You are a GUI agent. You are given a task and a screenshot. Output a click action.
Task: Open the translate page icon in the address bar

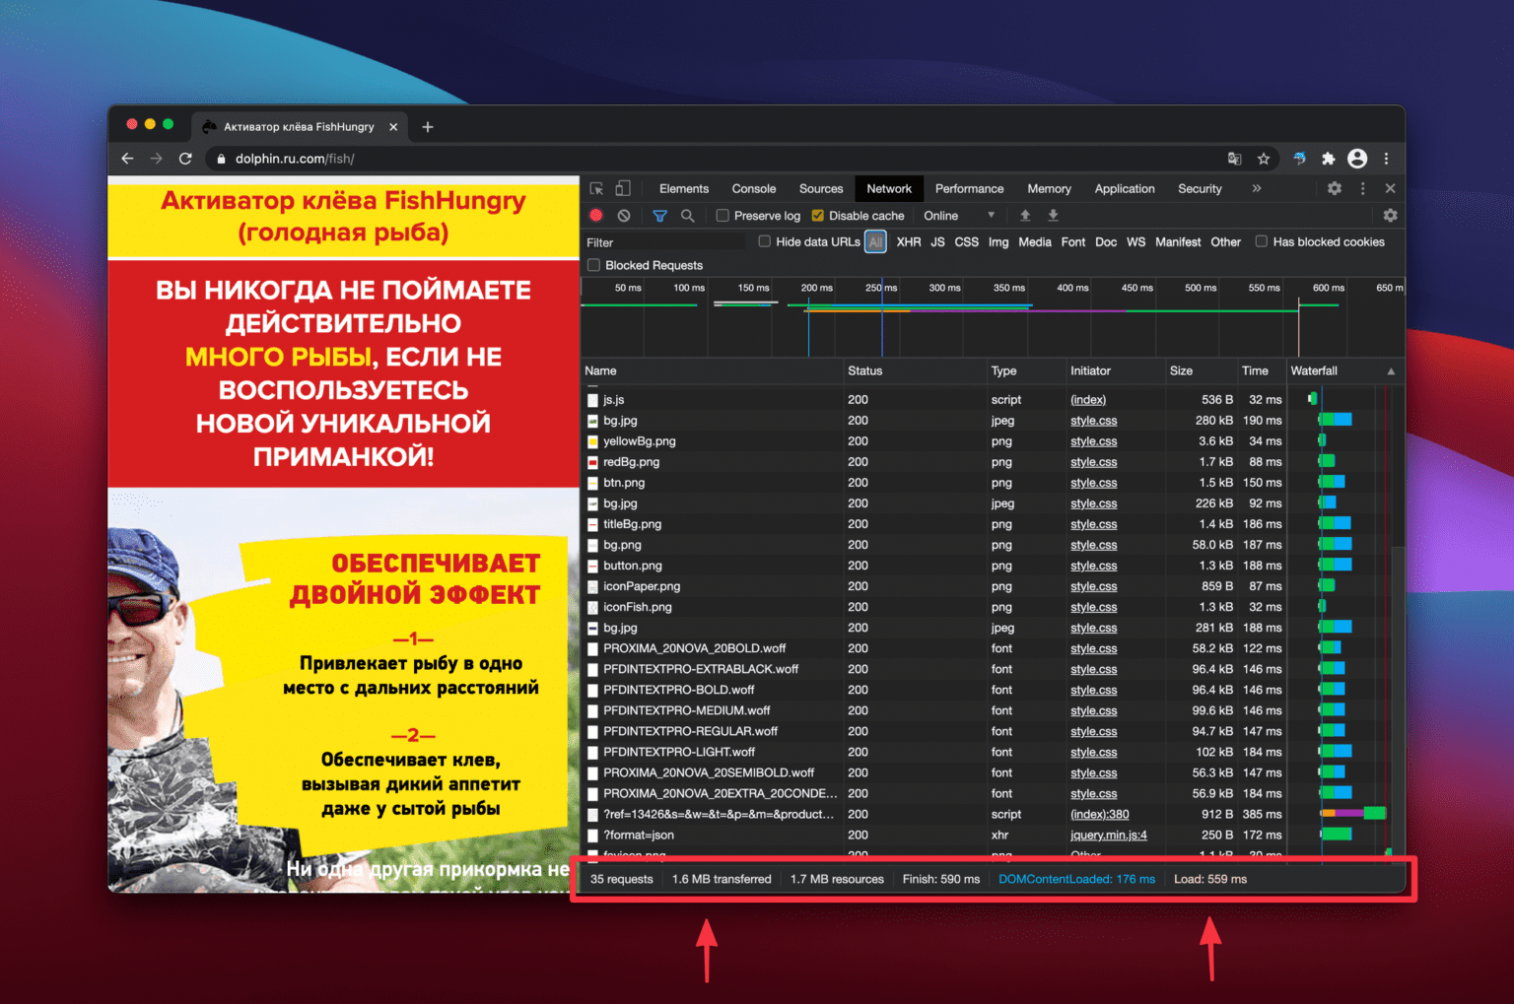click(1235, 158)
